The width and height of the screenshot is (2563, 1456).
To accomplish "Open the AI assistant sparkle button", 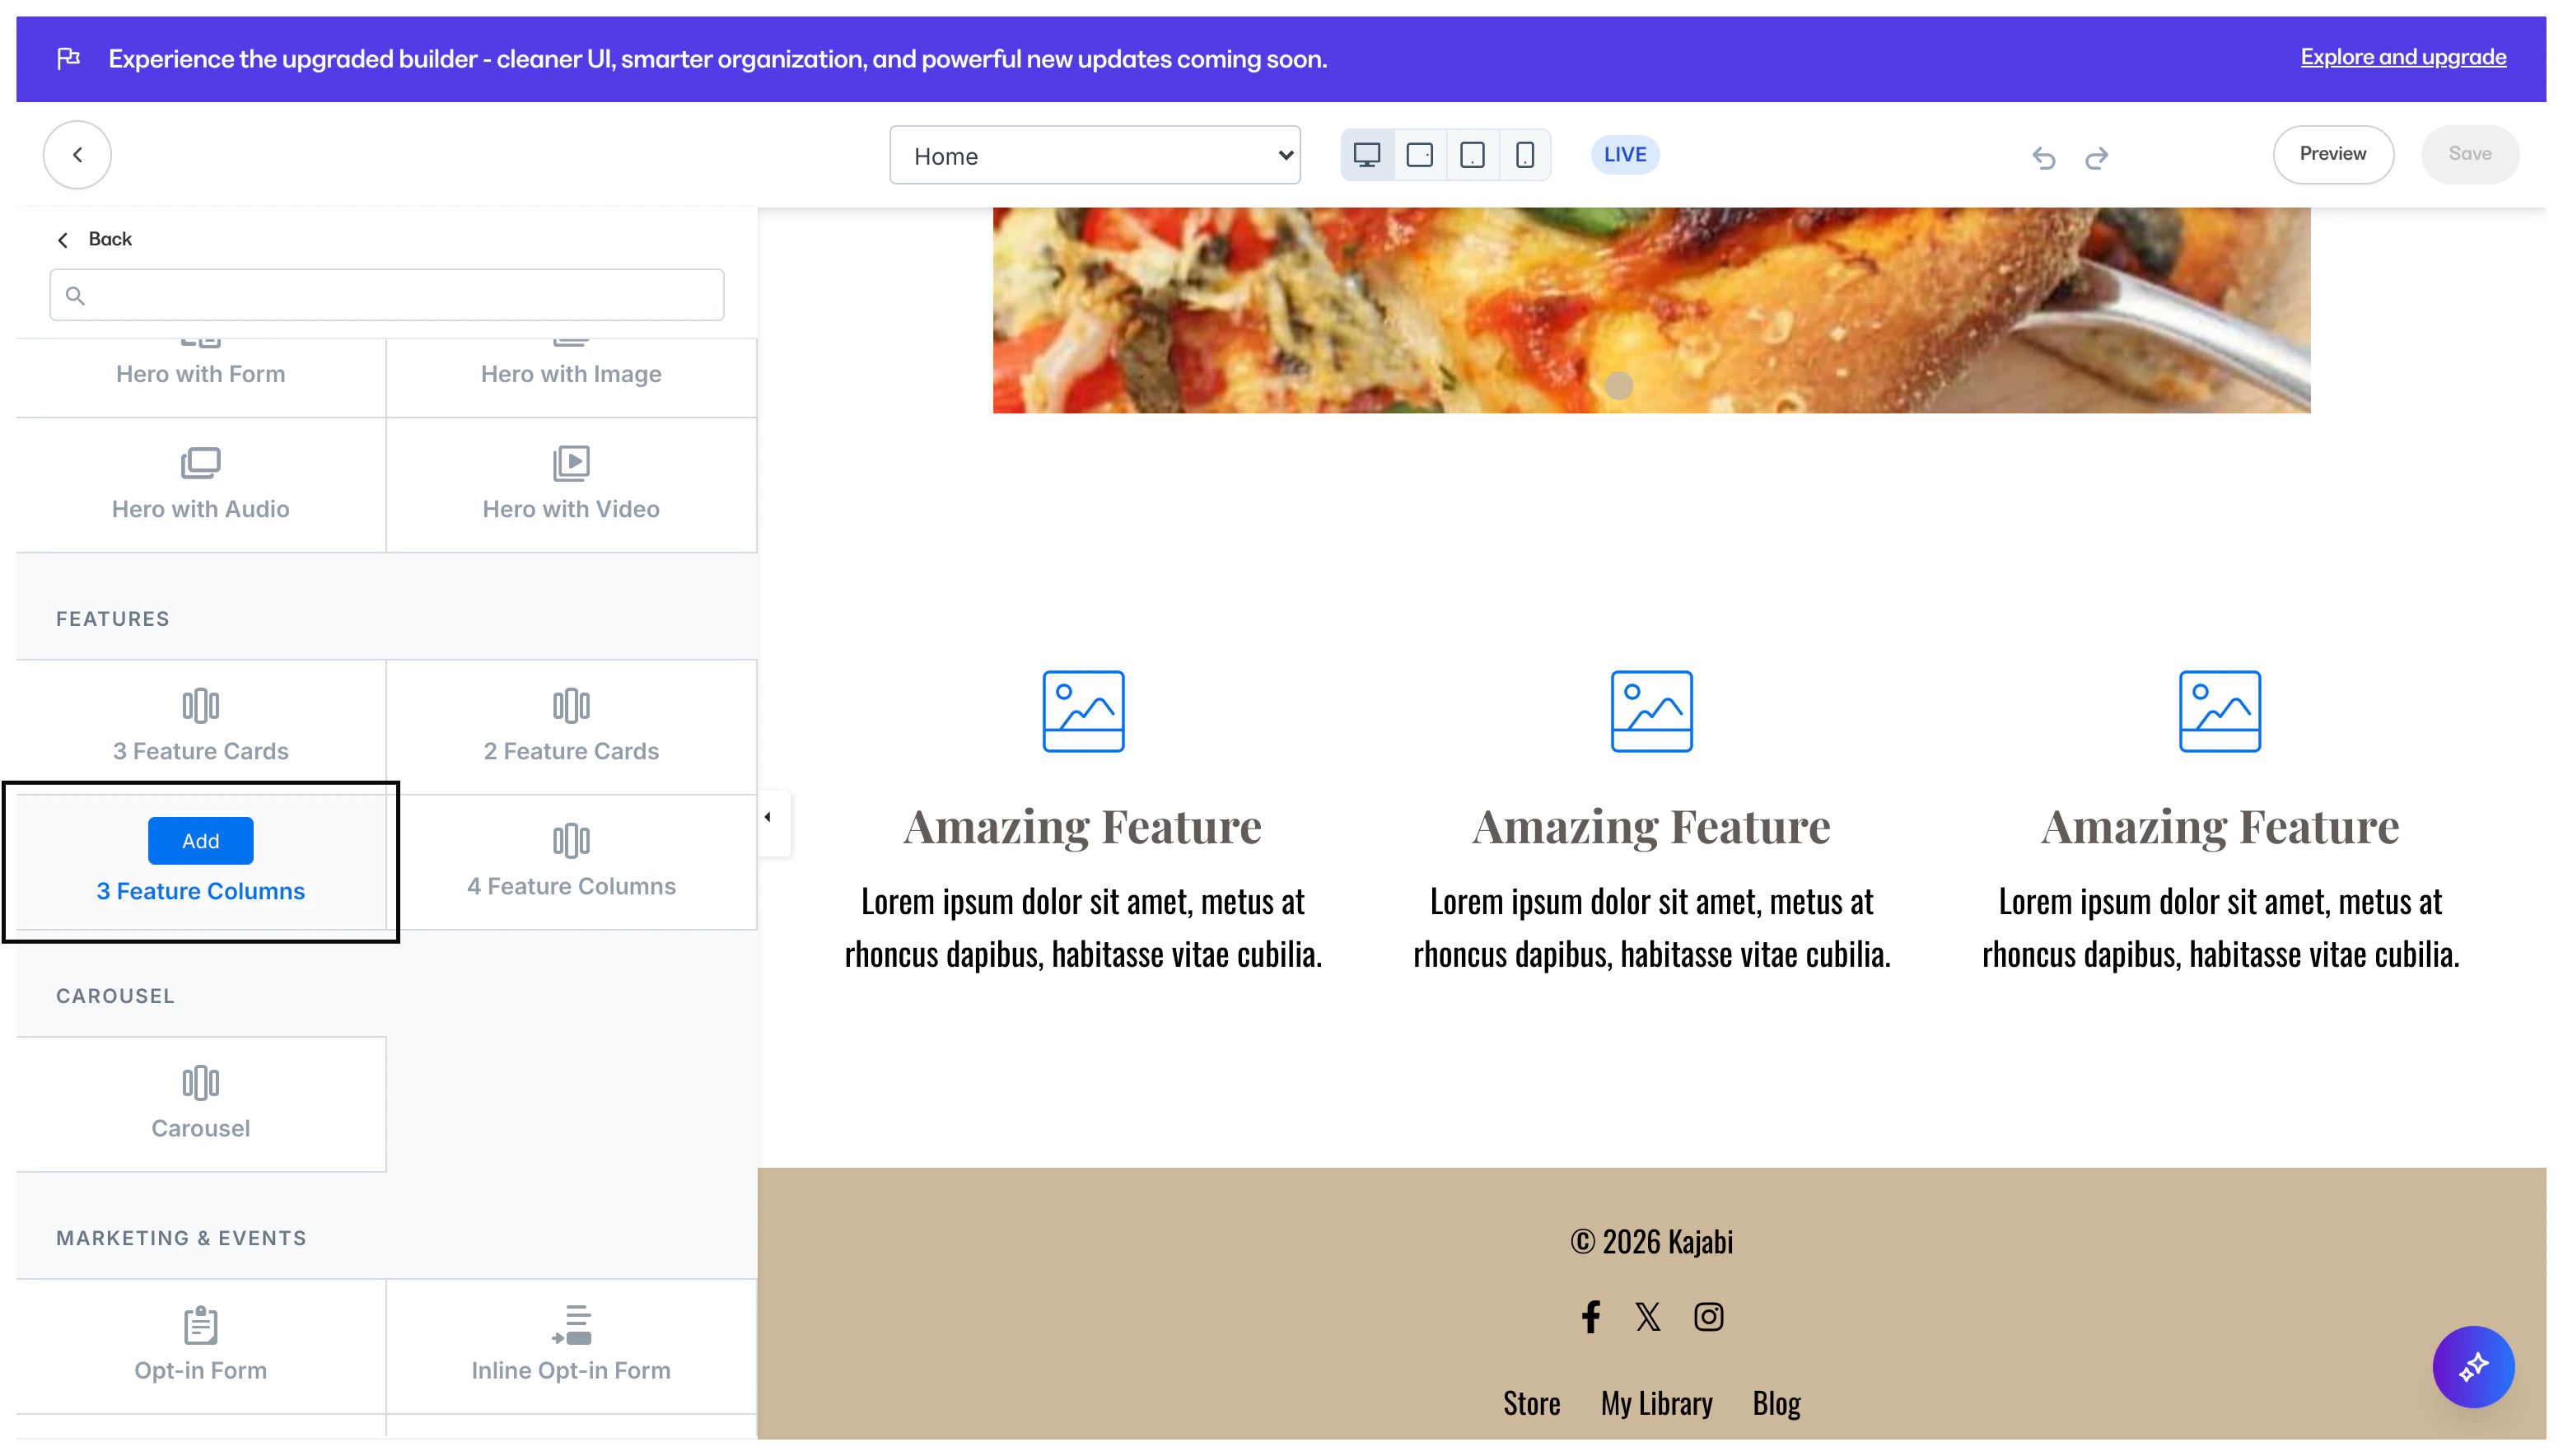I will pos(2472,1366).
